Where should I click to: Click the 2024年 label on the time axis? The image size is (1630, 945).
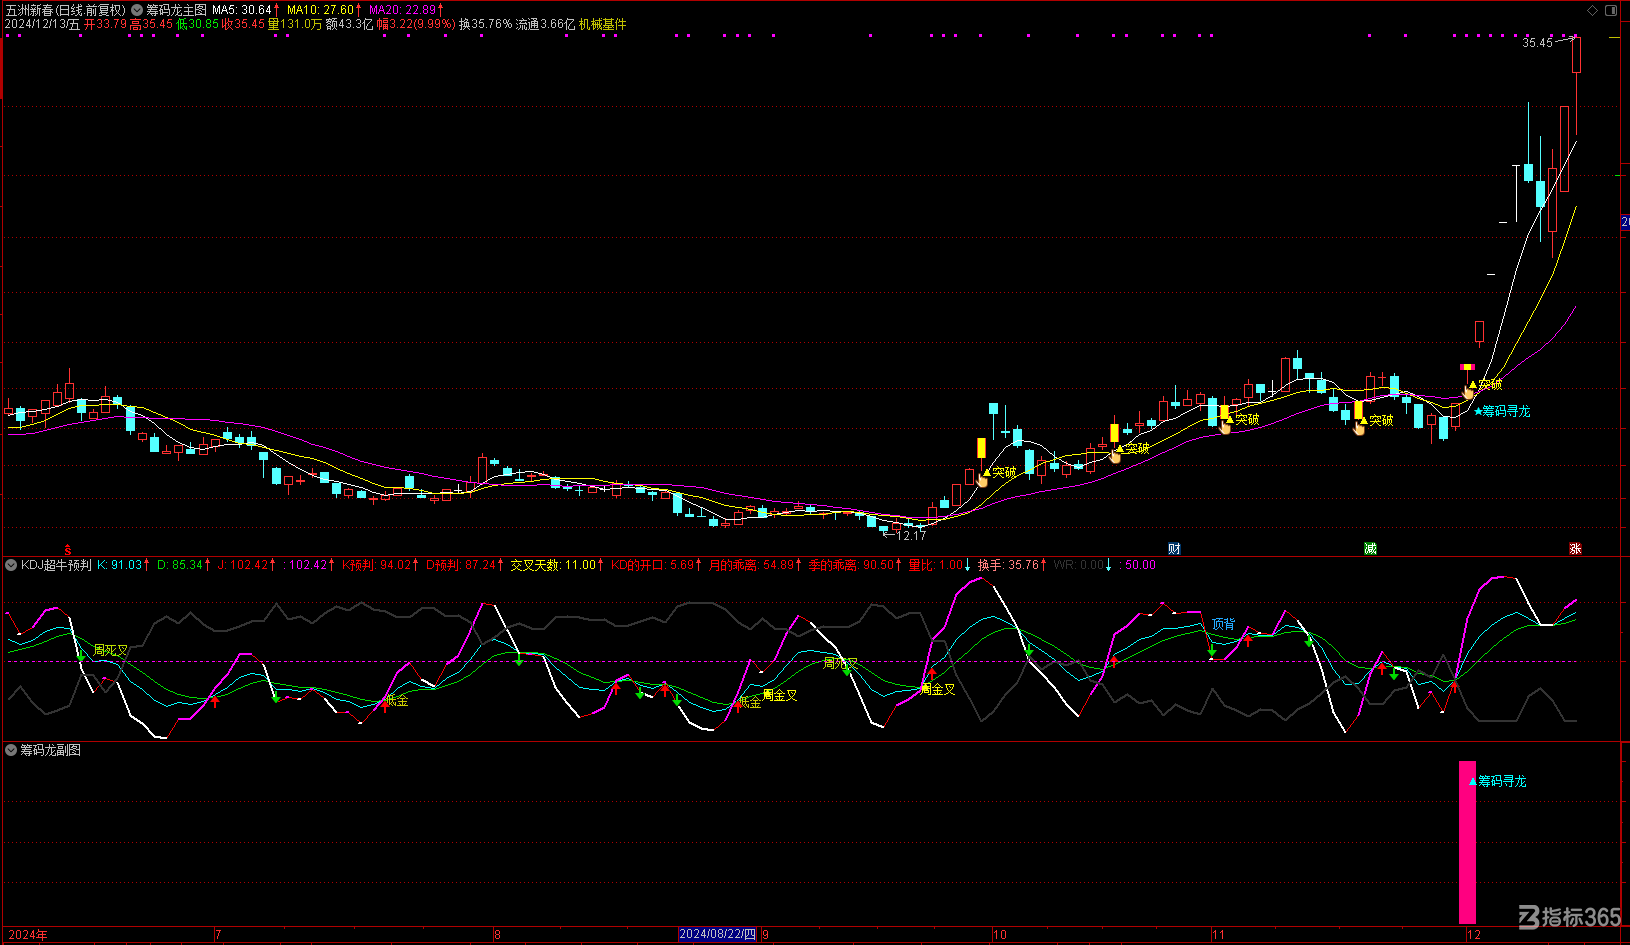27,935
